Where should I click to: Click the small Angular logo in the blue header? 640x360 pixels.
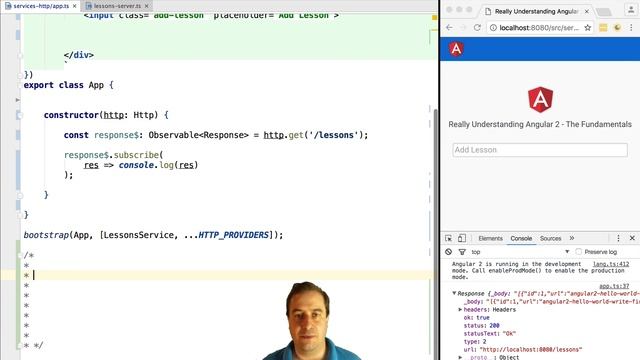pos(456,49)
